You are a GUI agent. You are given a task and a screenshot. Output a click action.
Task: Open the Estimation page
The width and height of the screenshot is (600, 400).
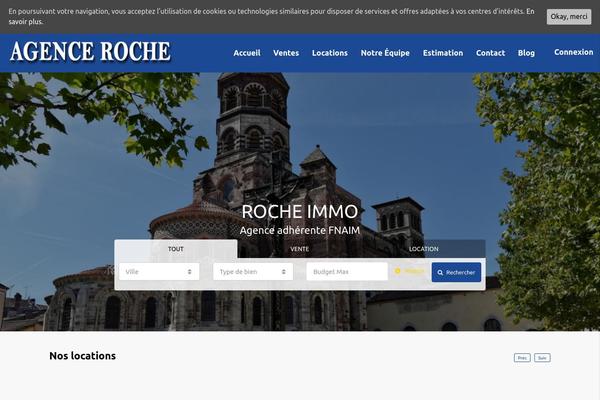click(443, 53)
